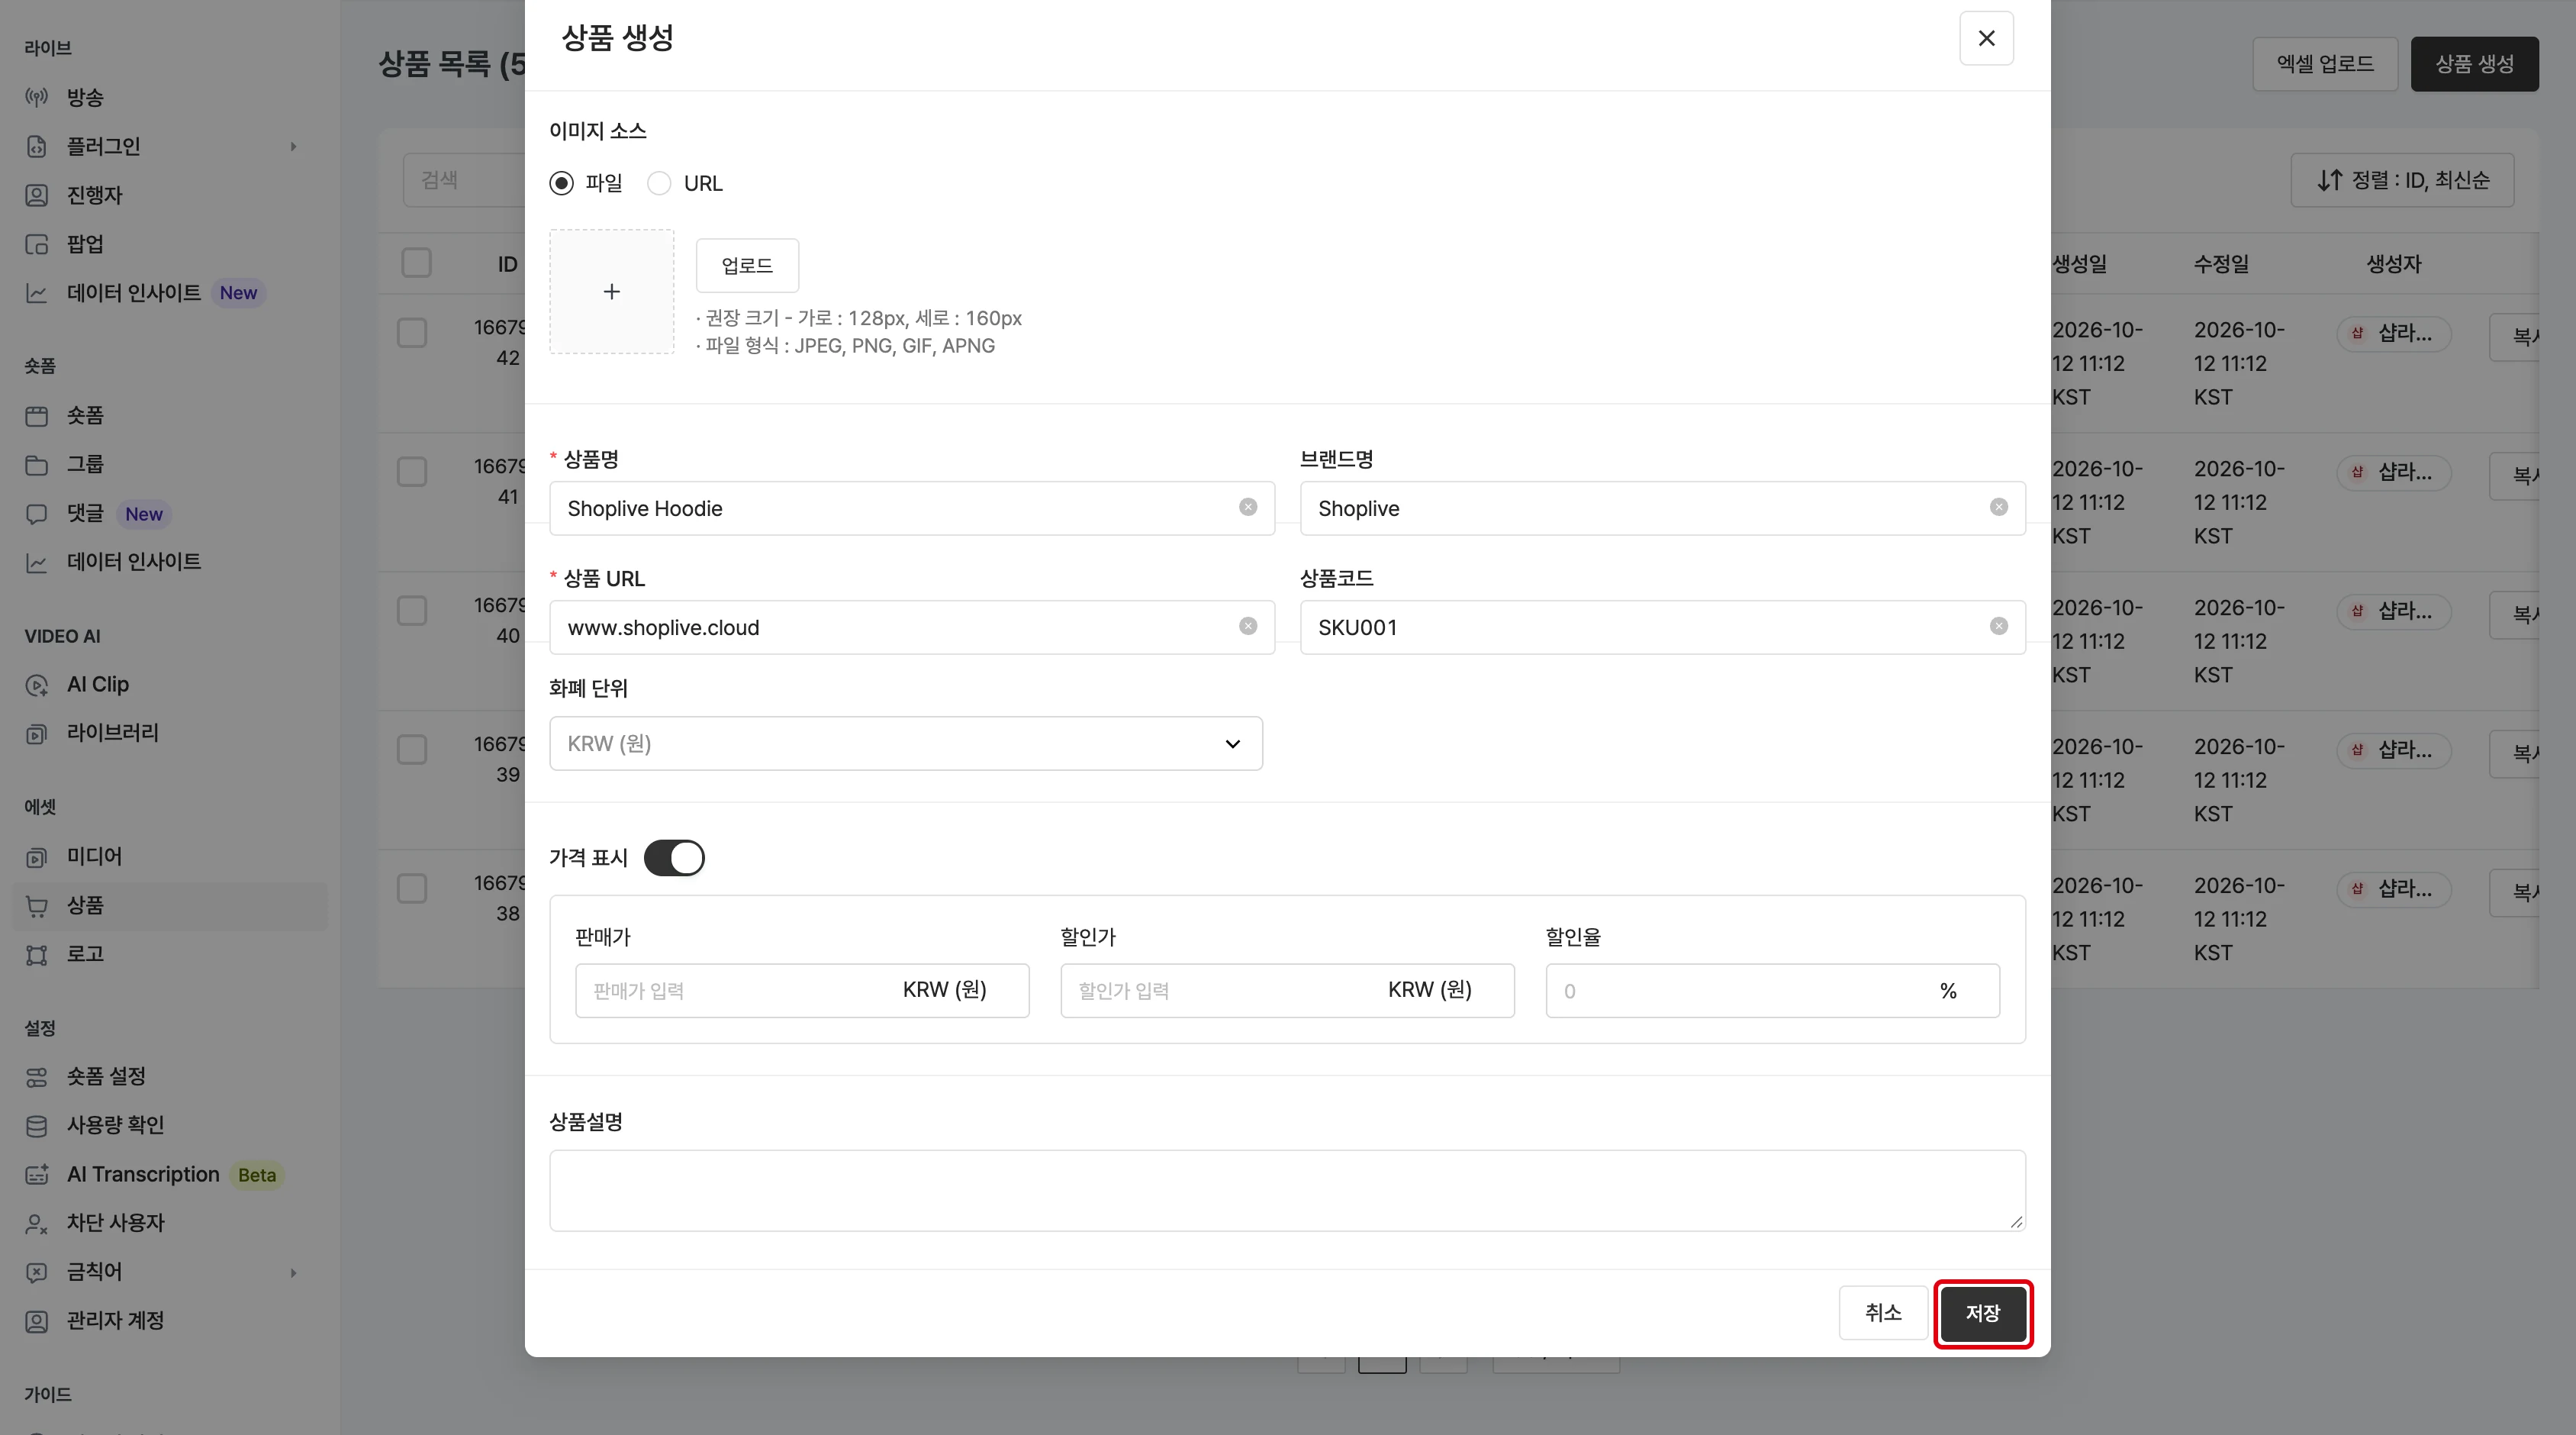
Task: Open the 정렬 : ID, 최신순 sort dropdown
Action: (x=2402, y=180)
